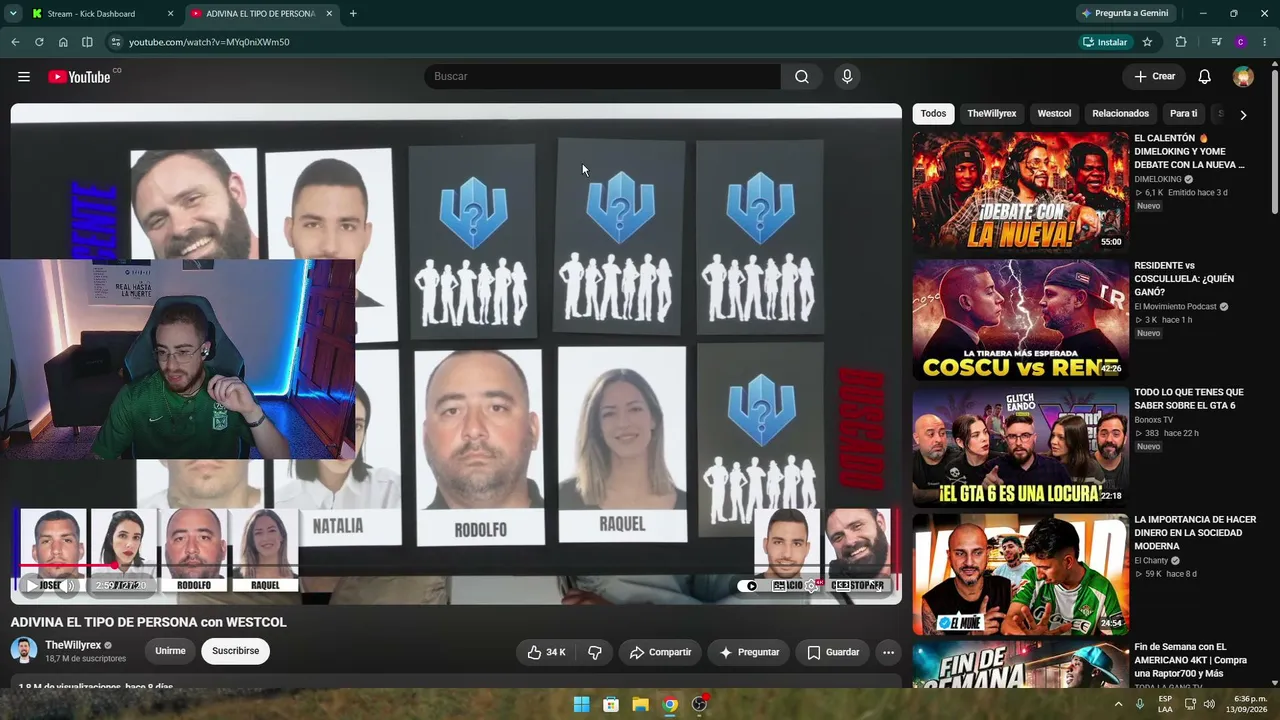Open YouTube notifications bell
This screenshot has height=720, width=1280.
click(x=1205, y=77)
